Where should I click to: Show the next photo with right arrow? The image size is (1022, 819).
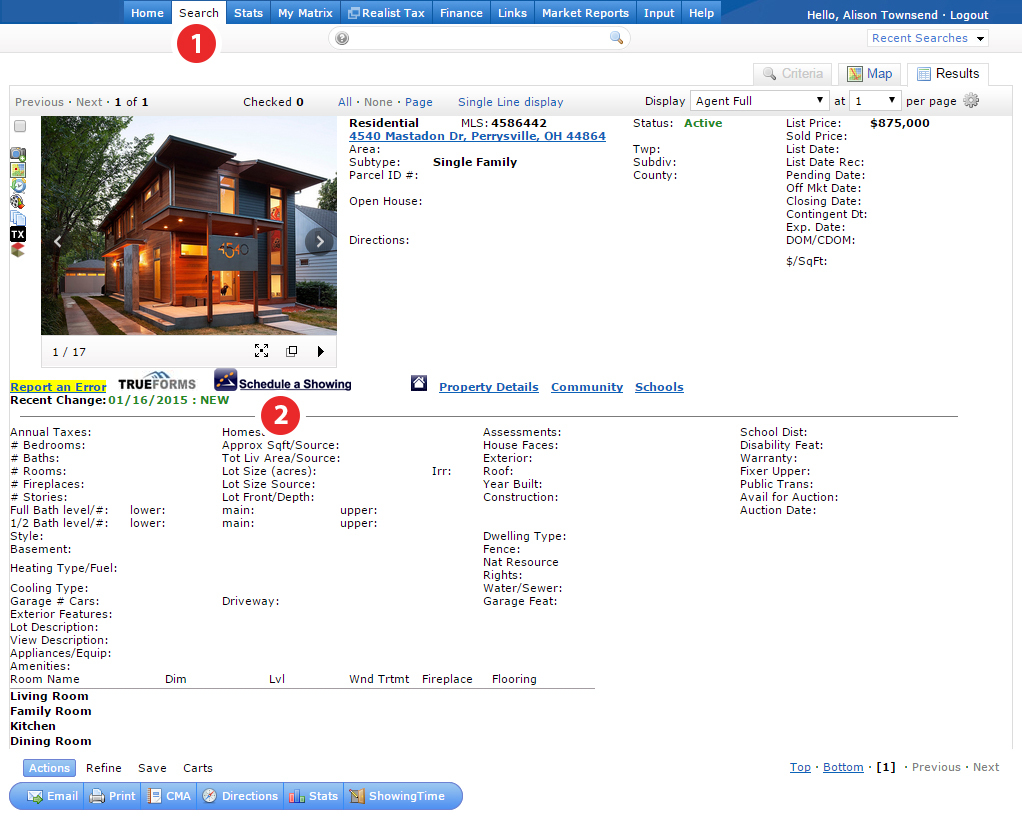click(x=319, y=242)
